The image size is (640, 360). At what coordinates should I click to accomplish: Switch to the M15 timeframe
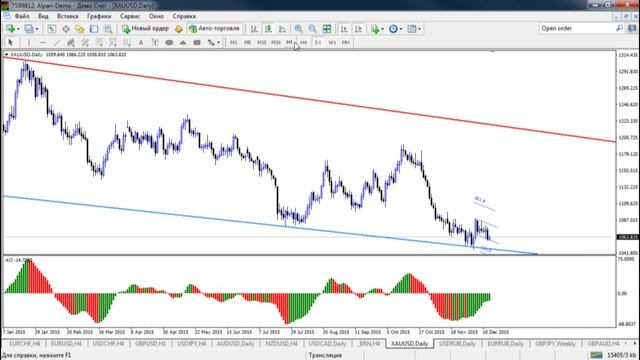point(262,42)
